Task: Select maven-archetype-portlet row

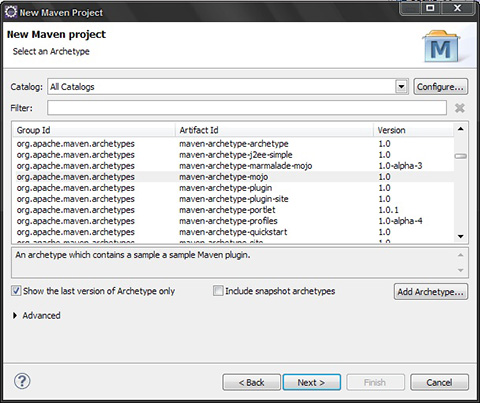Action: [x=233, y=210]
